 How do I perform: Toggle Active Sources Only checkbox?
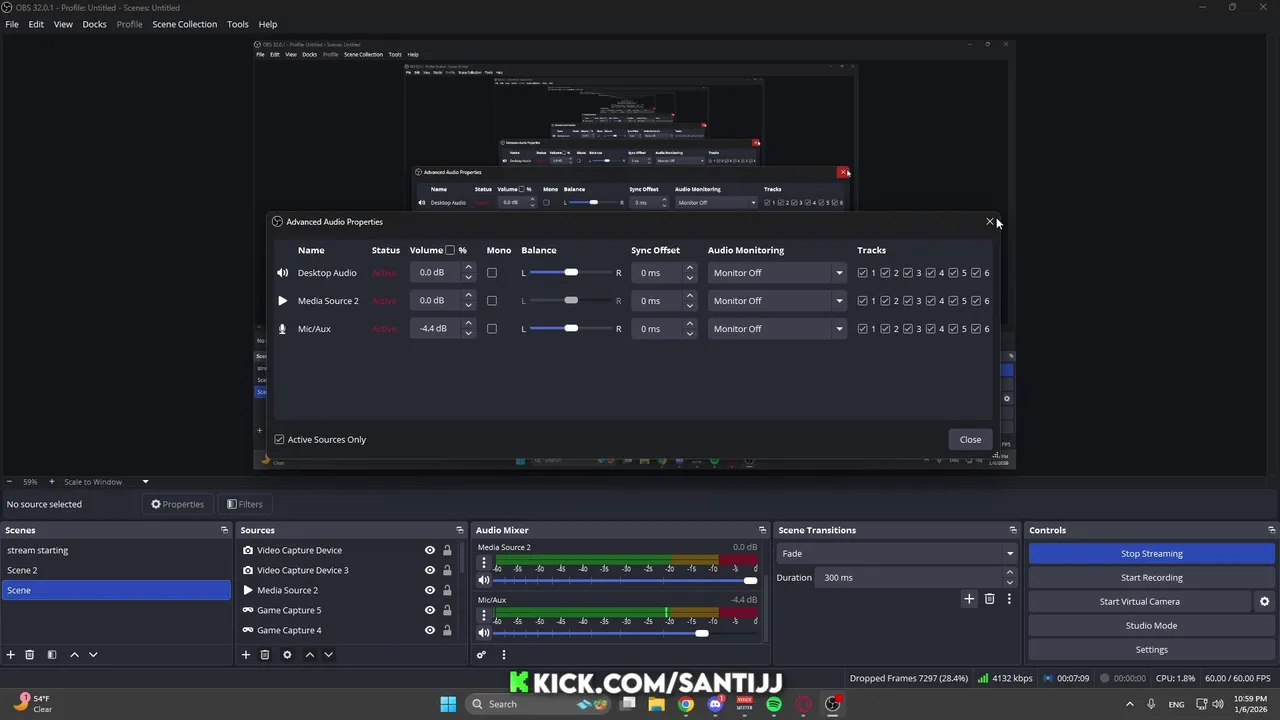coord(280,440)
